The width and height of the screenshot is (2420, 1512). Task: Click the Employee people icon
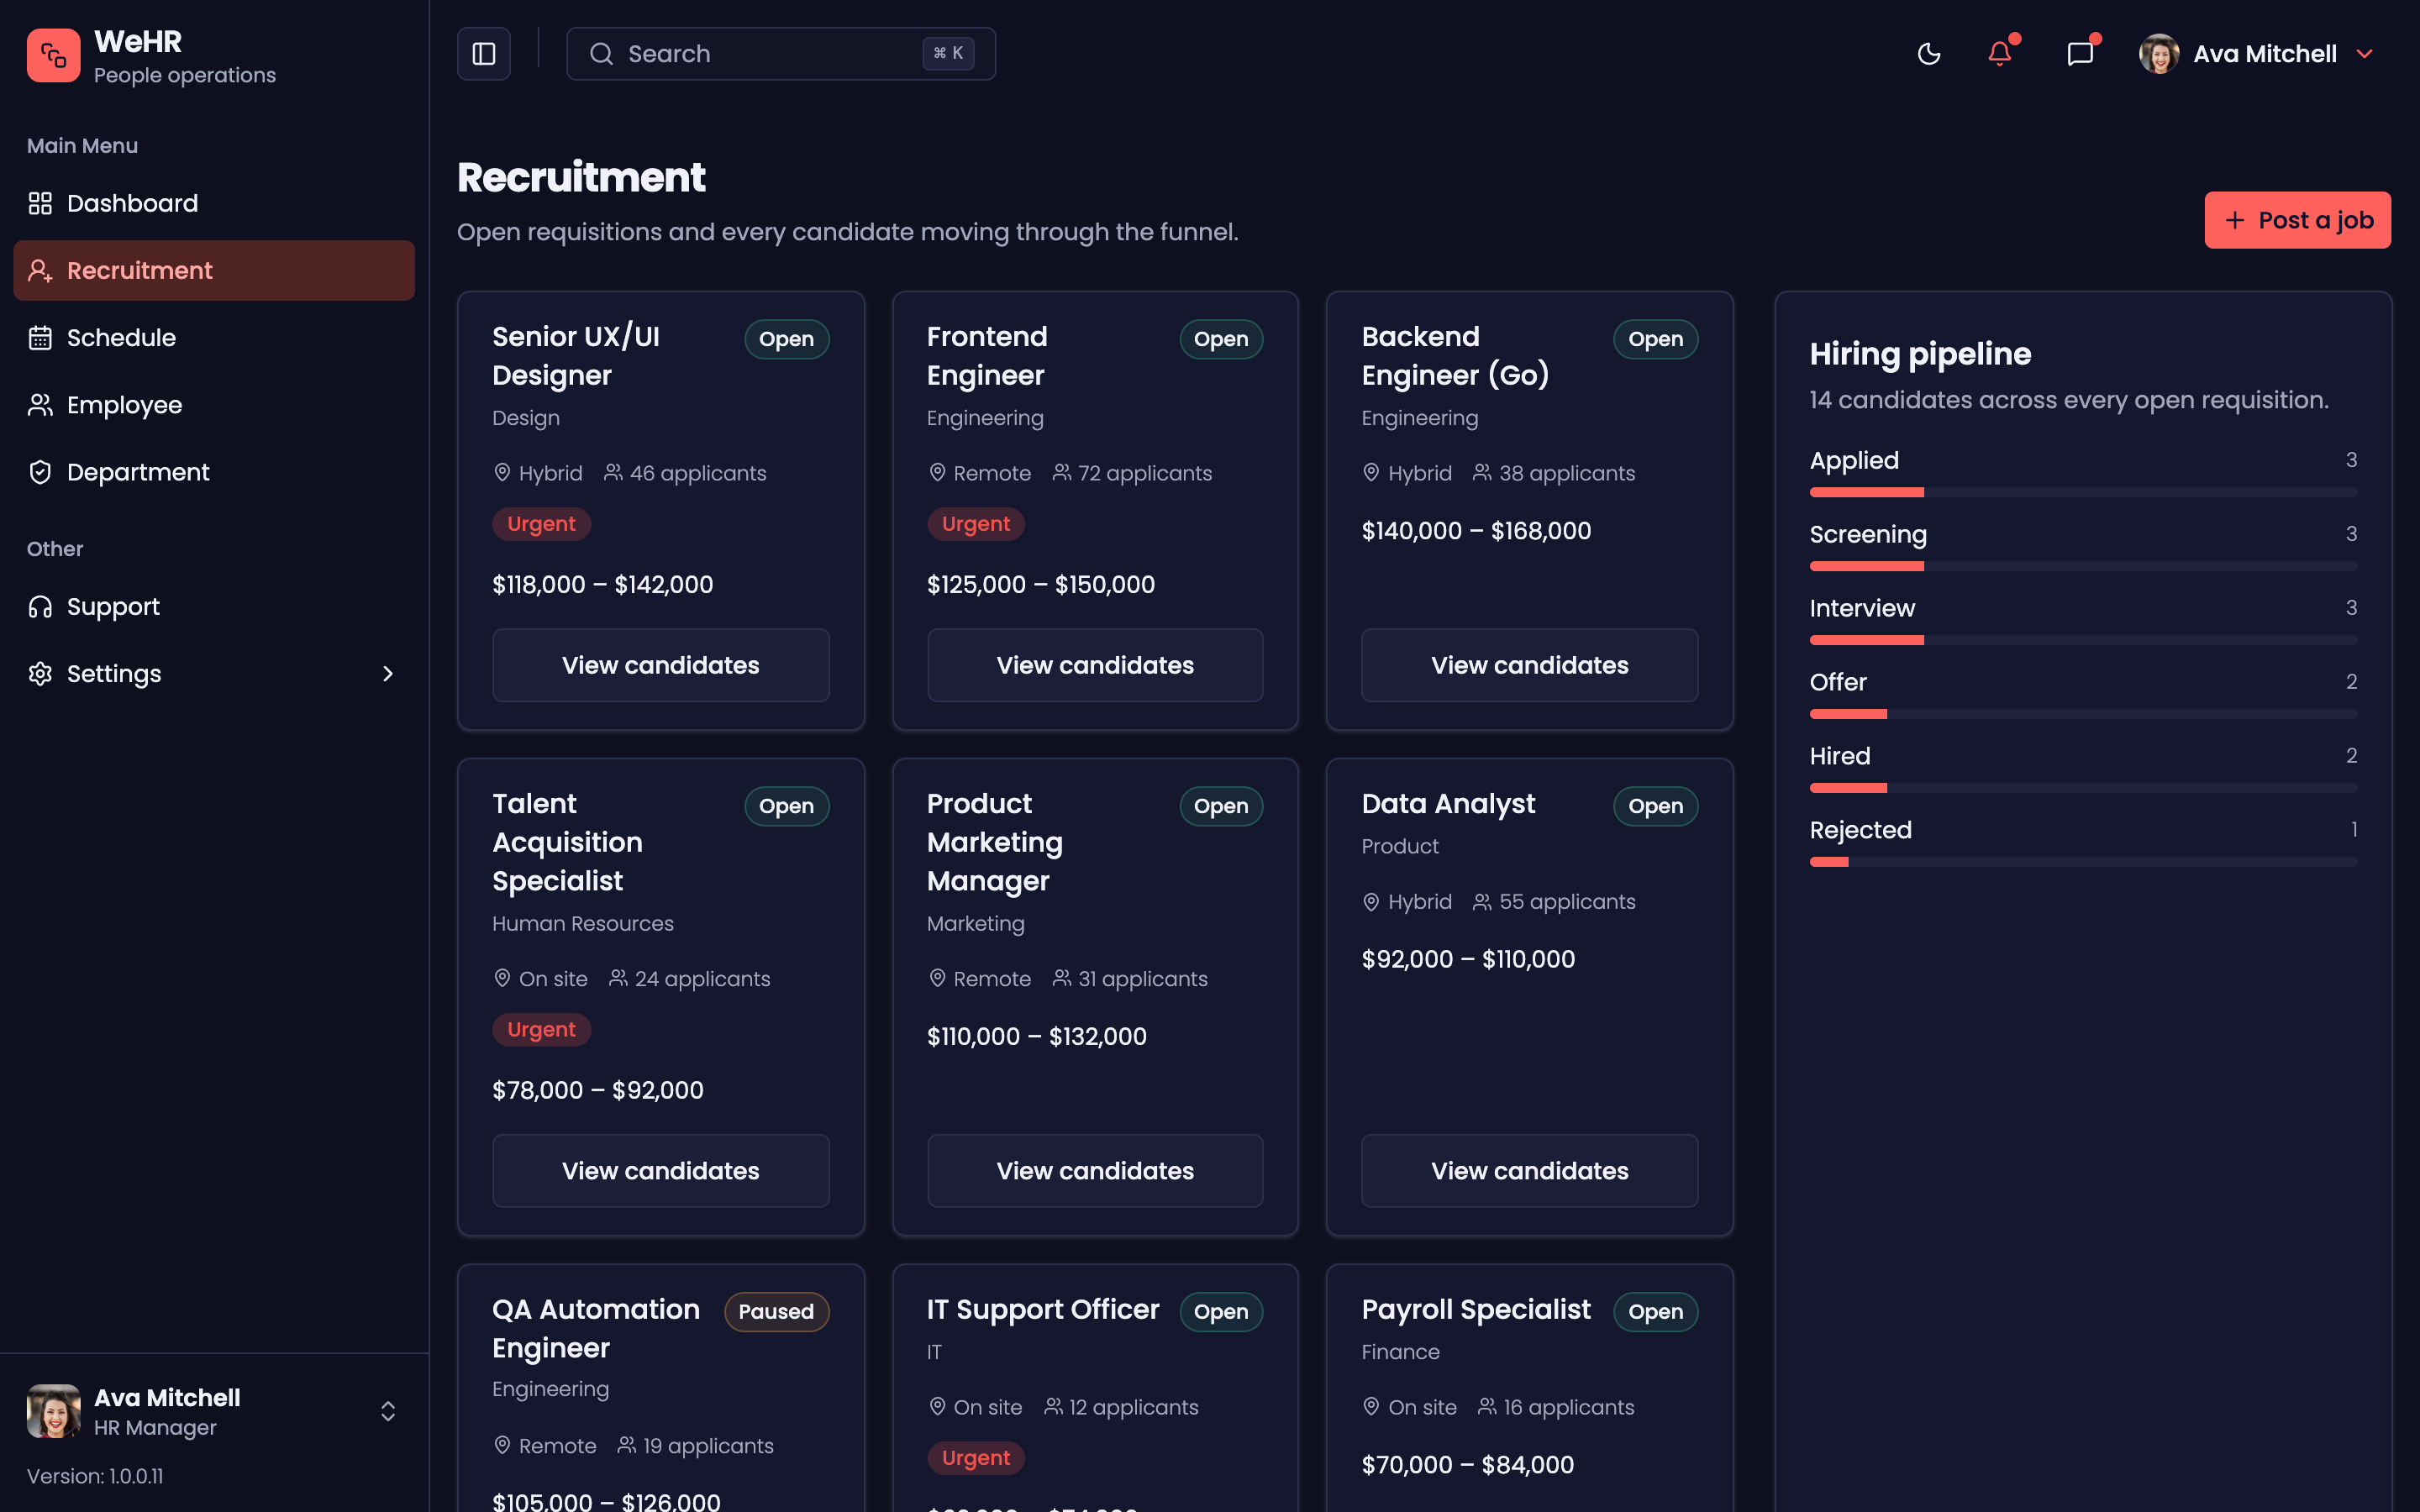[x=40, y=405]
